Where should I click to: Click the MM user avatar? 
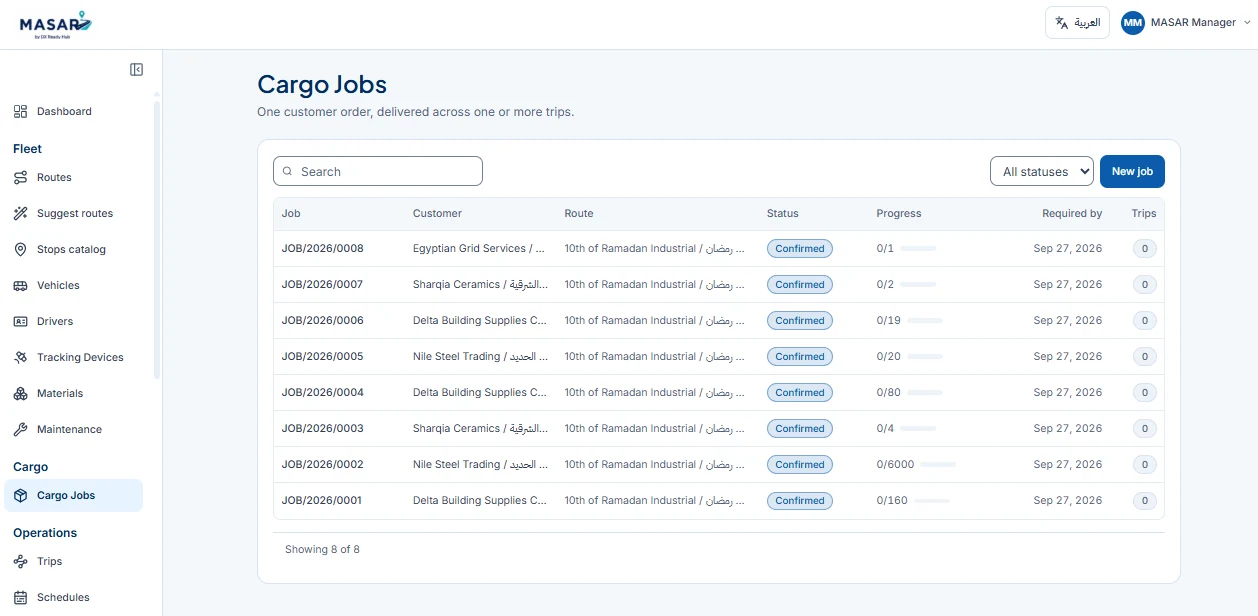(1133, 23)
